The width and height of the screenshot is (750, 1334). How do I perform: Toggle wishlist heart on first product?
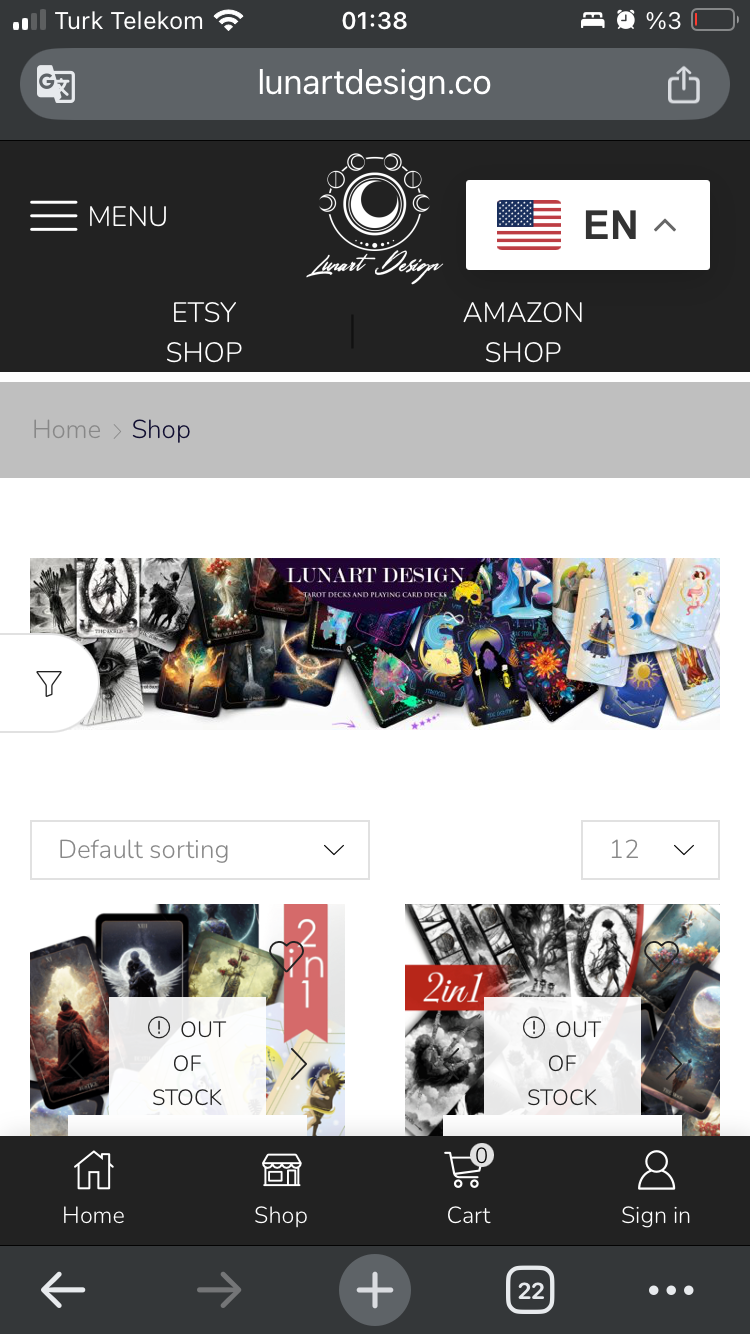286,956
